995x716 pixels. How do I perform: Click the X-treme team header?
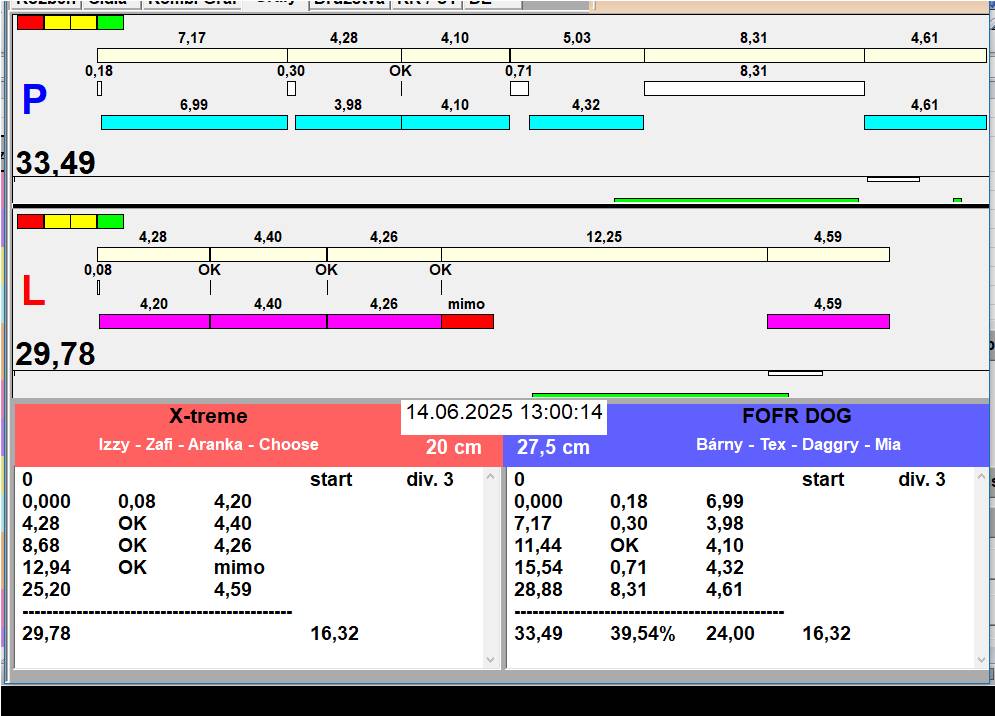click(x=208, y=417)
